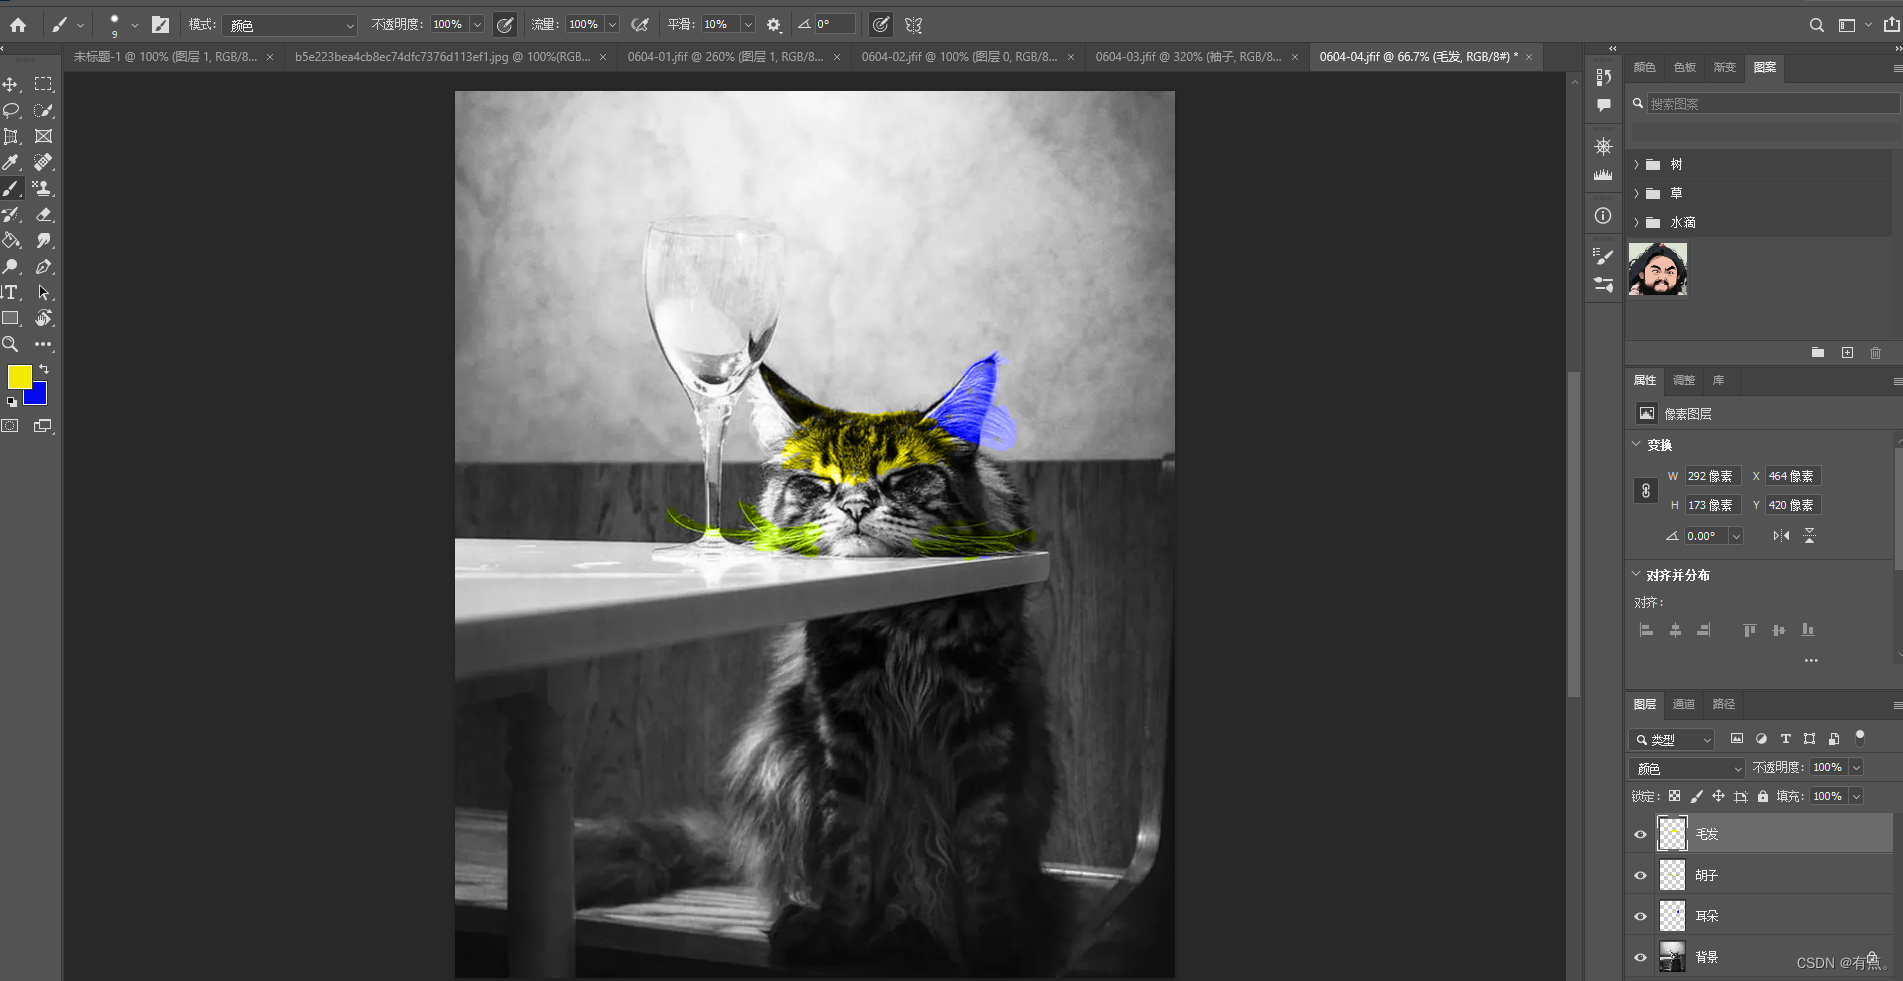Hide the 胡子 layer
The width and height of the screenshot is (1903, 981).
1640,876
